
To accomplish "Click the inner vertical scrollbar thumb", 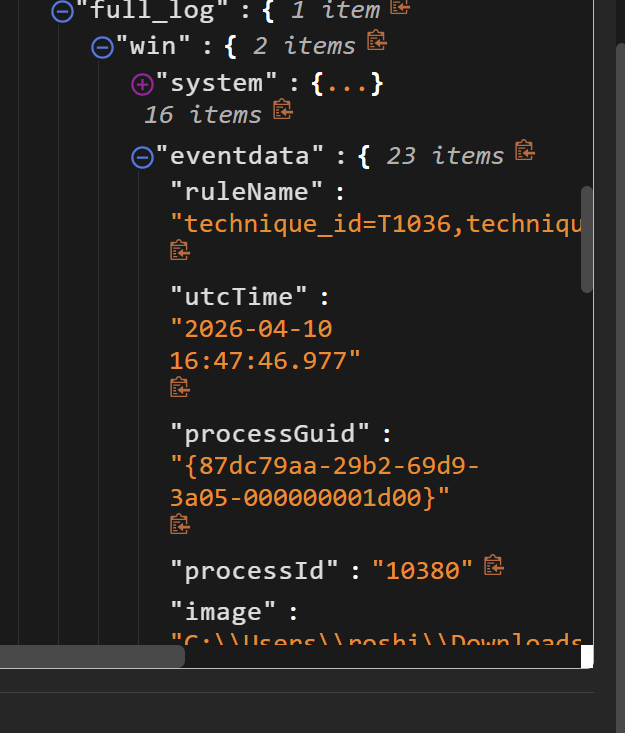I will 587,239.
